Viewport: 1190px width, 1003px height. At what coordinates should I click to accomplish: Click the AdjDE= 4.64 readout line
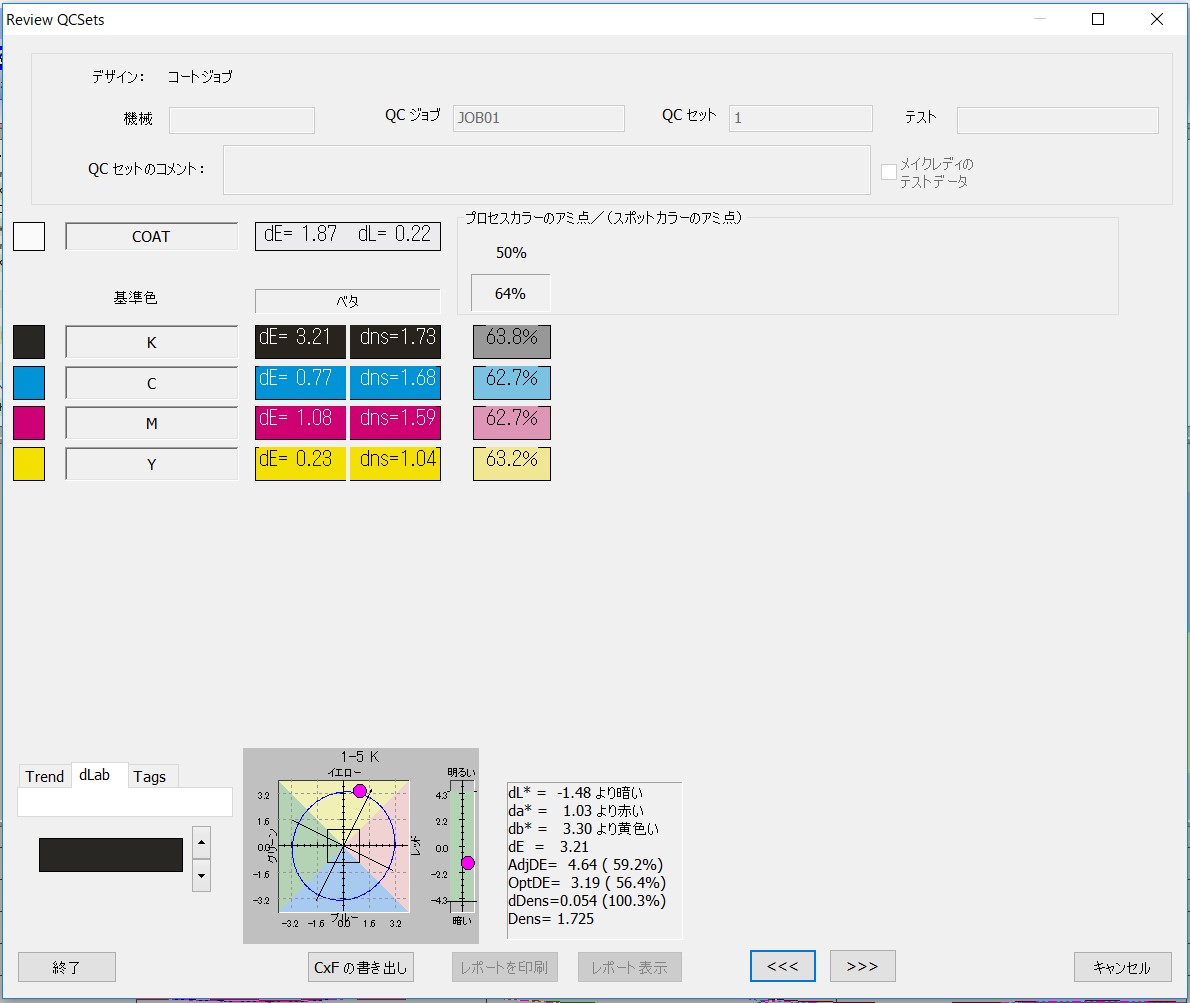[x=585, y=865]
